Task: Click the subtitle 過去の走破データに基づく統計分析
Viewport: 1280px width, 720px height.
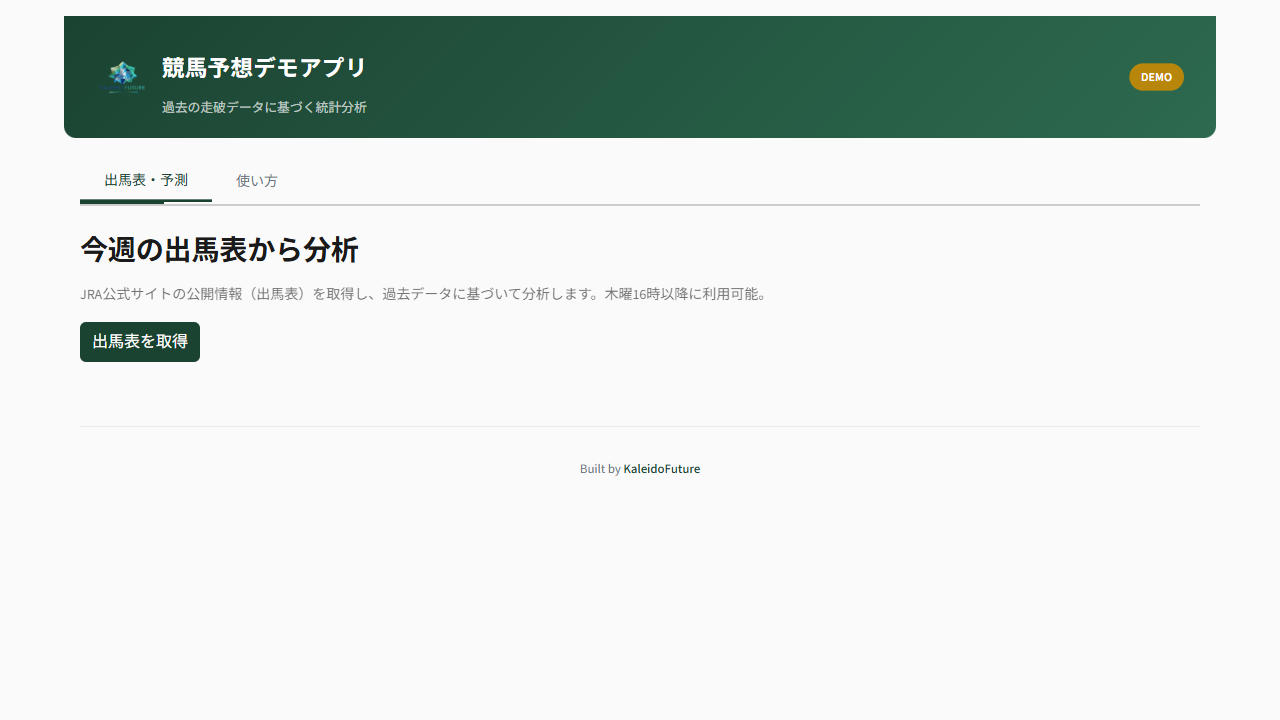Action: 264,107
